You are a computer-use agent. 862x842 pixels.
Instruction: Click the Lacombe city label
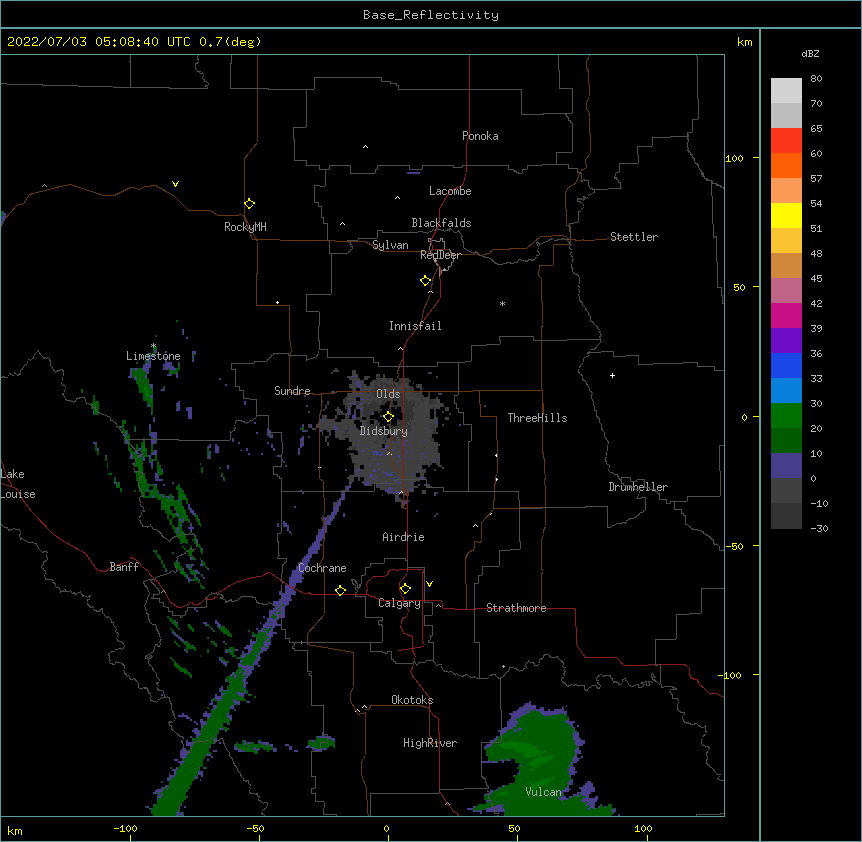click(x=450, y=191)
